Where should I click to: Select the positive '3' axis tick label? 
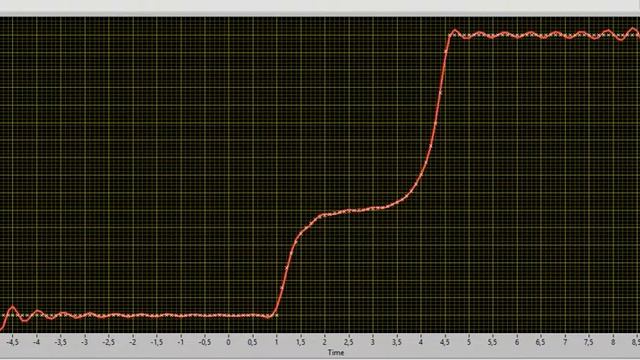tap(373, 342)
